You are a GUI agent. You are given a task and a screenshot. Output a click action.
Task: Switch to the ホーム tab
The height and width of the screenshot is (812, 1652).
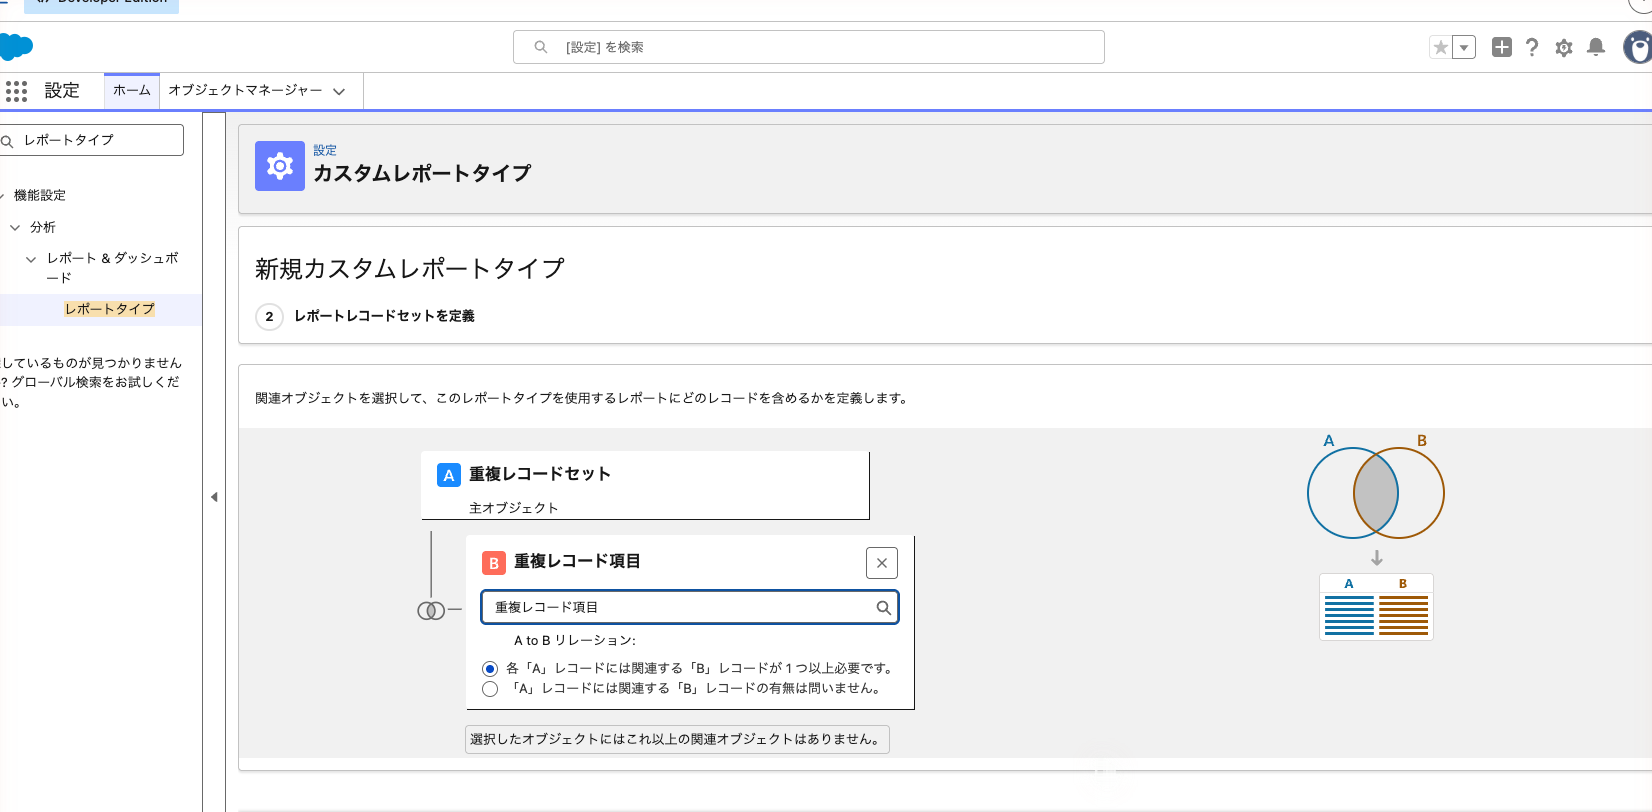tap(132, 90)
